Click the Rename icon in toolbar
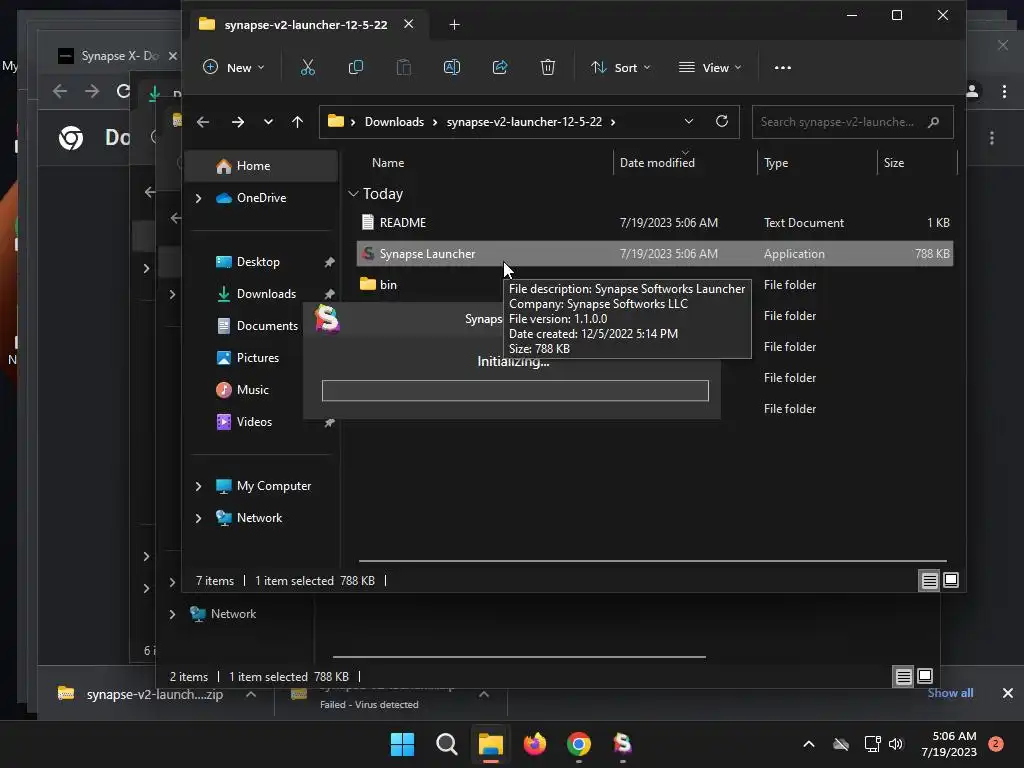 [x=452, y=67]
